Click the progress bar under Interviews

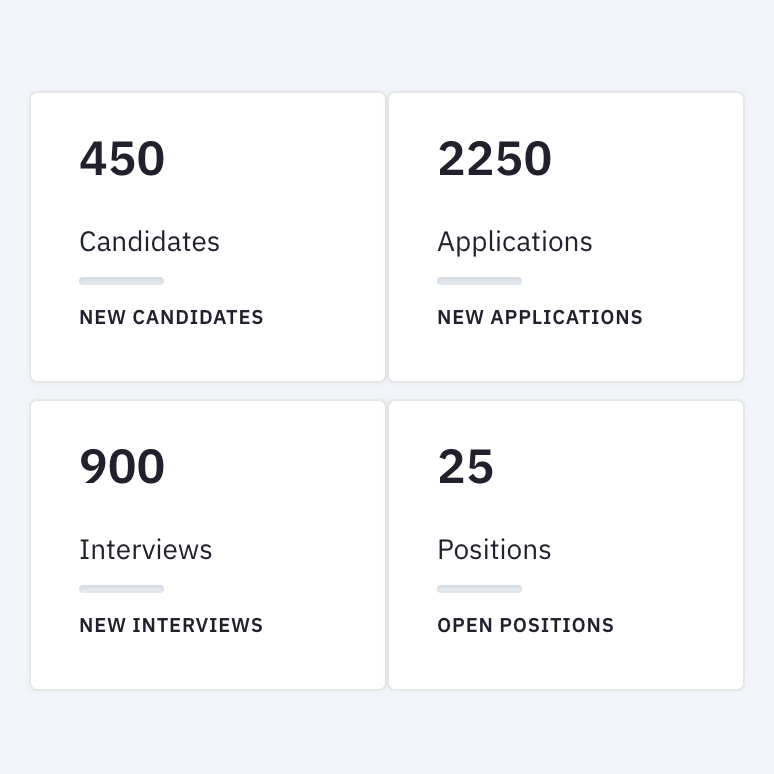point(121,589)
